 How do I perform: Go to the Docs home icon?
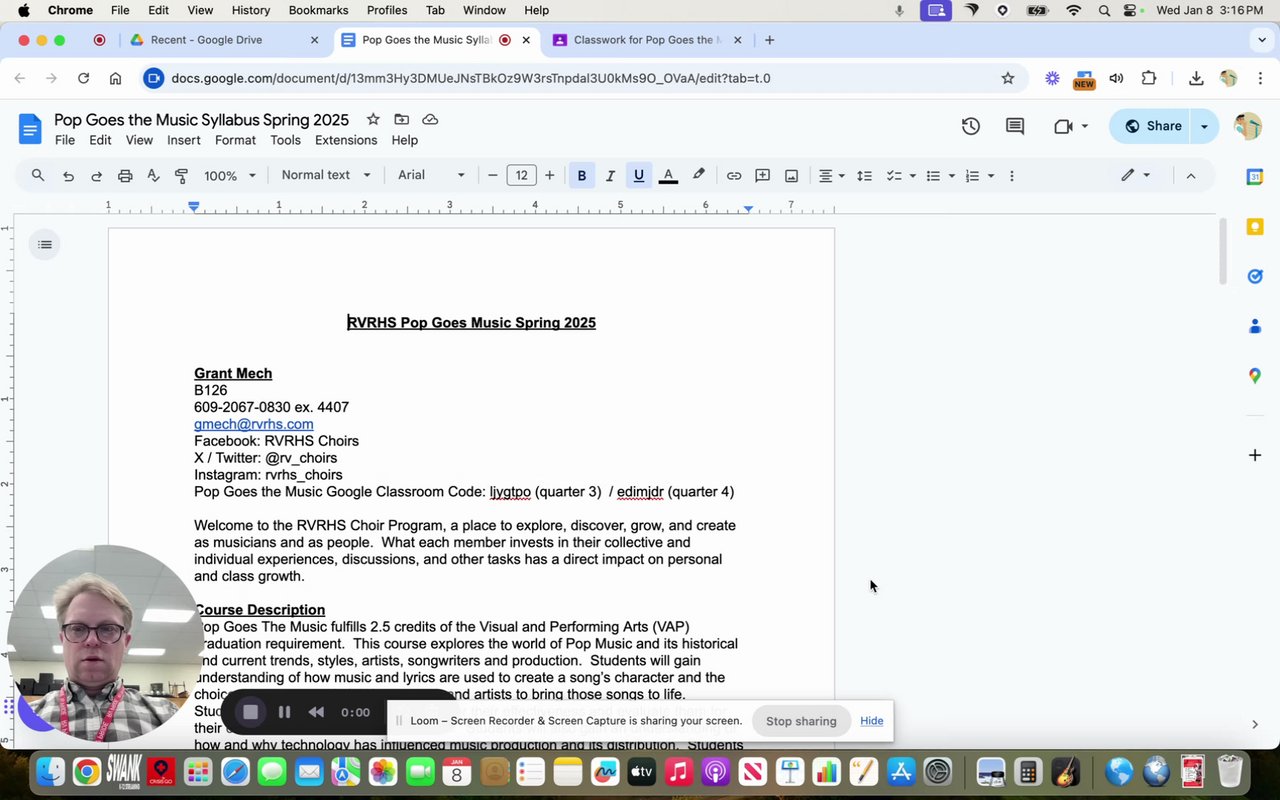(x=30, y=128)
